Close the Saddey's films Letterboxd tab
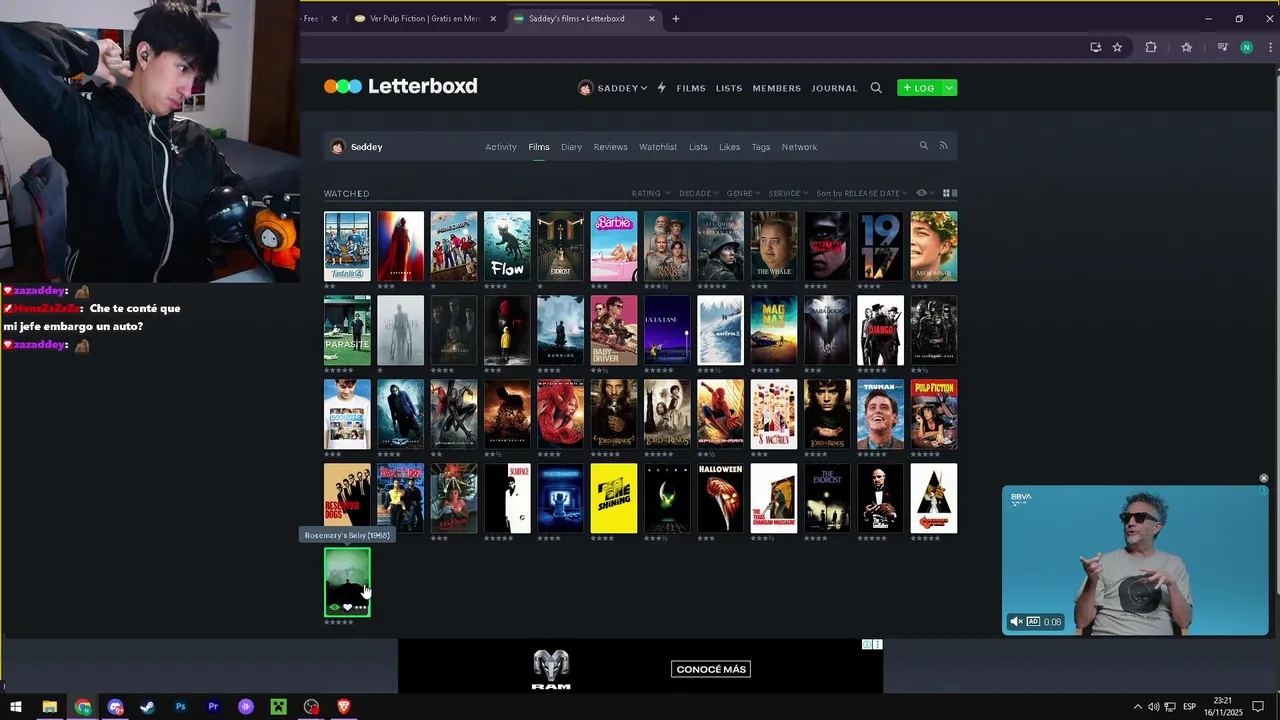Viewport: 1280px width, 720px height. pos(652,18)
